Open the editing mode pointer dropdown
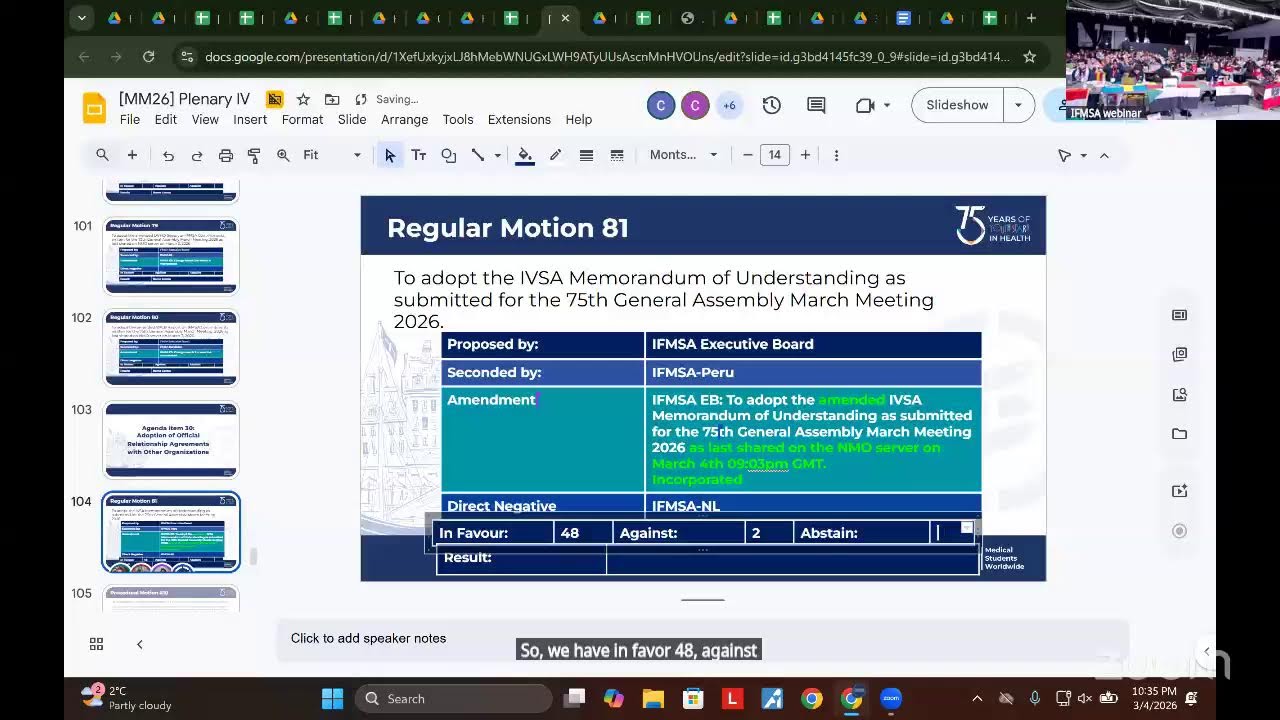This screenshot has height=720, width=1280. (1071, 155)
